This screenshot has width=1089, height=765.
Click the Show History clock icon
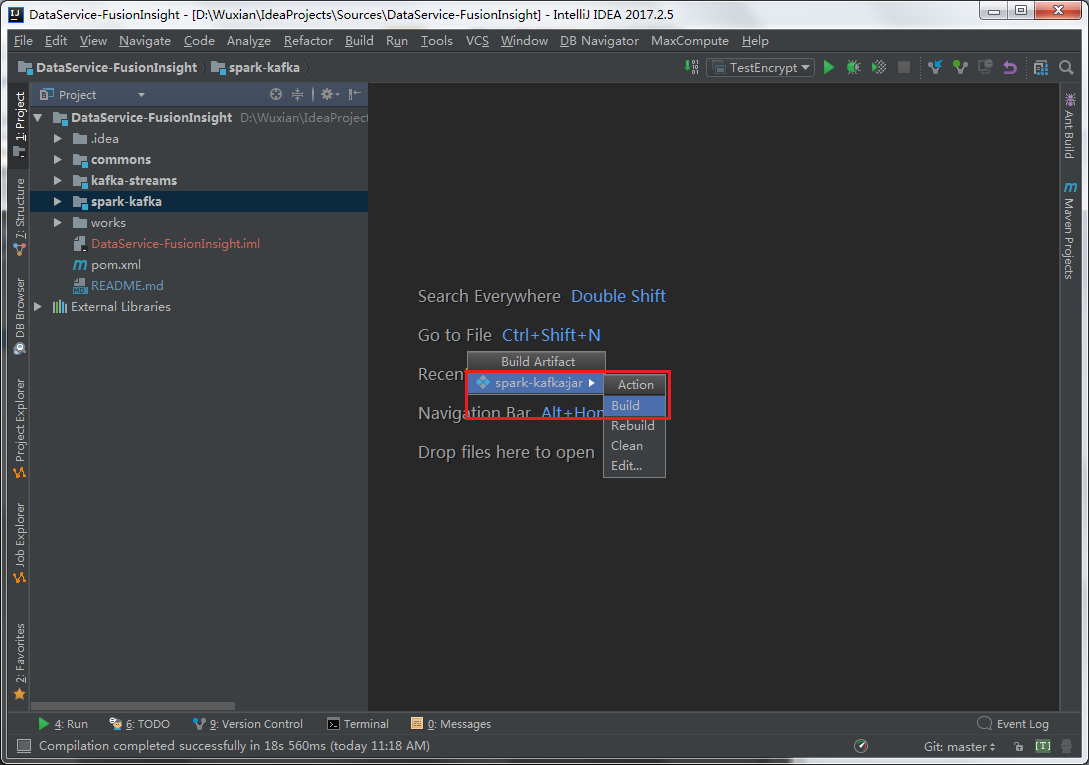coord(985,67)
